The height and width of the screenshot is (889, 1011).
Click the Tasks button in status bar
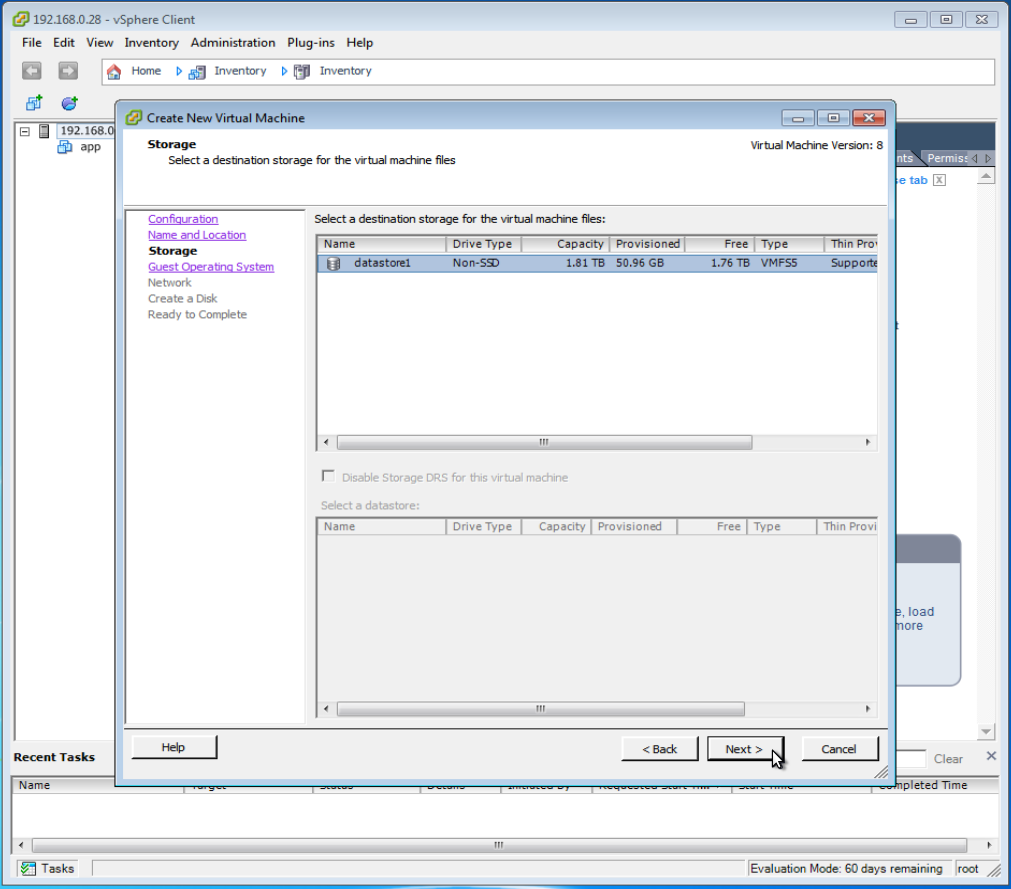click(48, 868)
